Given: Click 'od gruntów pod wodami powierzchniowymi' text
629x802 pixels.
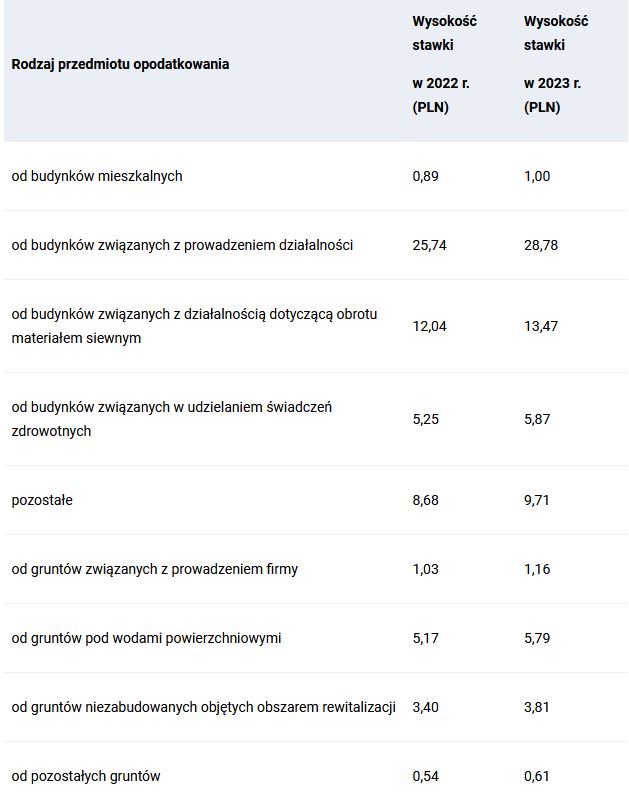Looking at the screenshot, I should pos(146,638).
